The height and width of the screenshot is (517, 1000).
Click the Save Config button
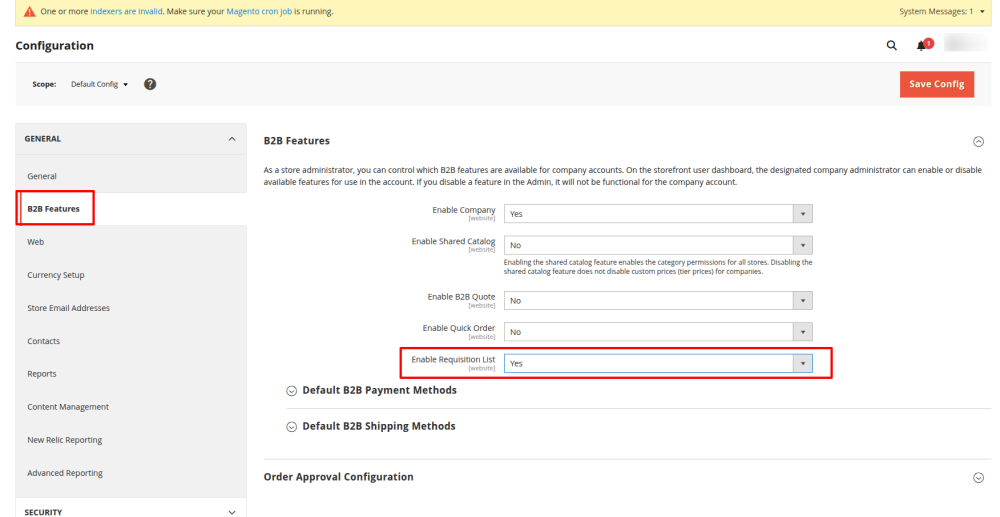[x=936, y=84]
